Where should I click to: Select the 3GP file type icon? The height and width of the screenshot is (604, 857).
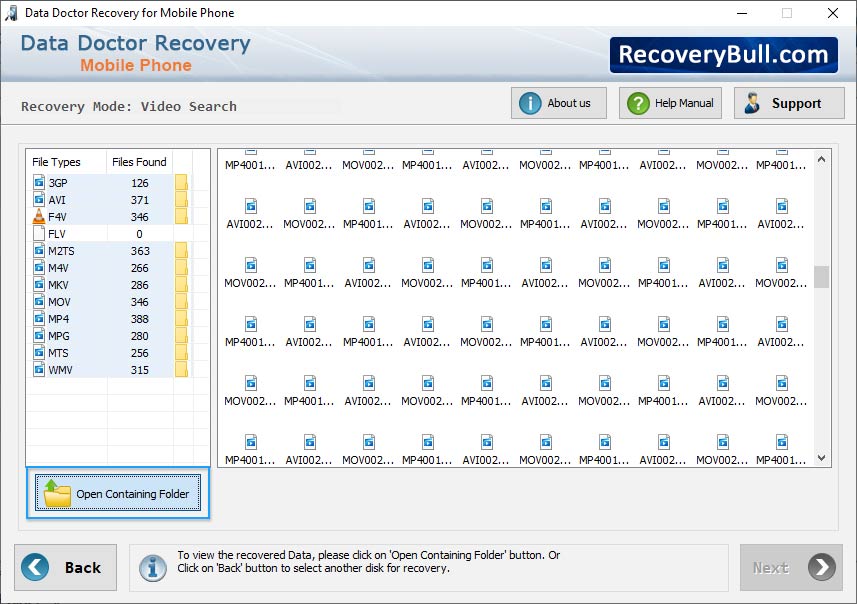[39, 183]
